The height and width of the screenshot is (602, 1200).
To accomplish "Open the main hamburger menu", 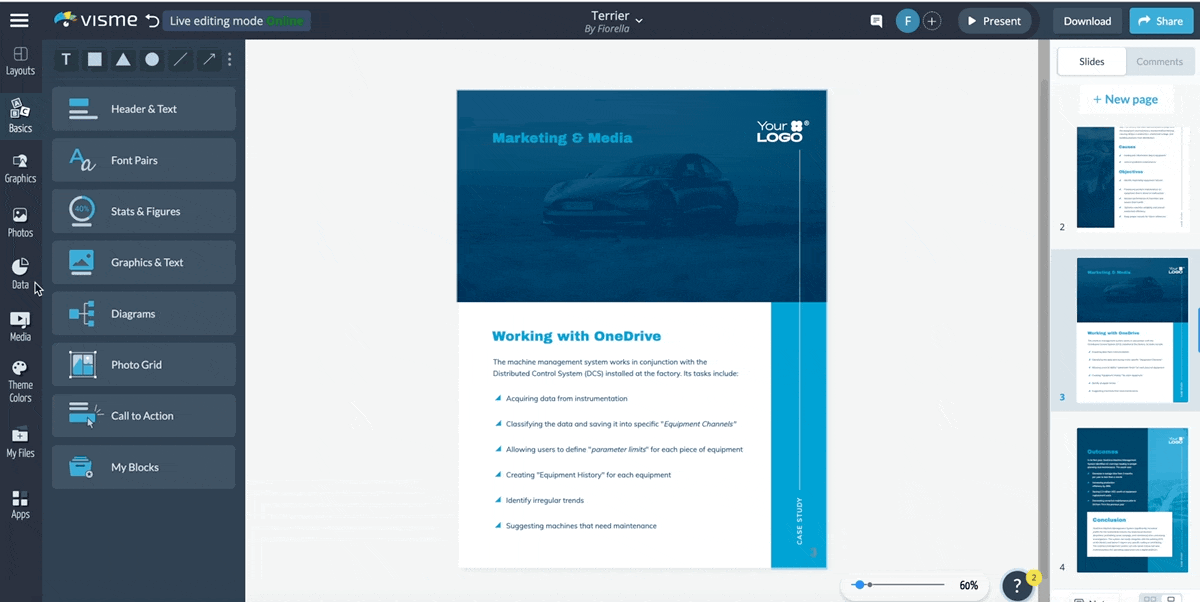I will tap(20, 20).
